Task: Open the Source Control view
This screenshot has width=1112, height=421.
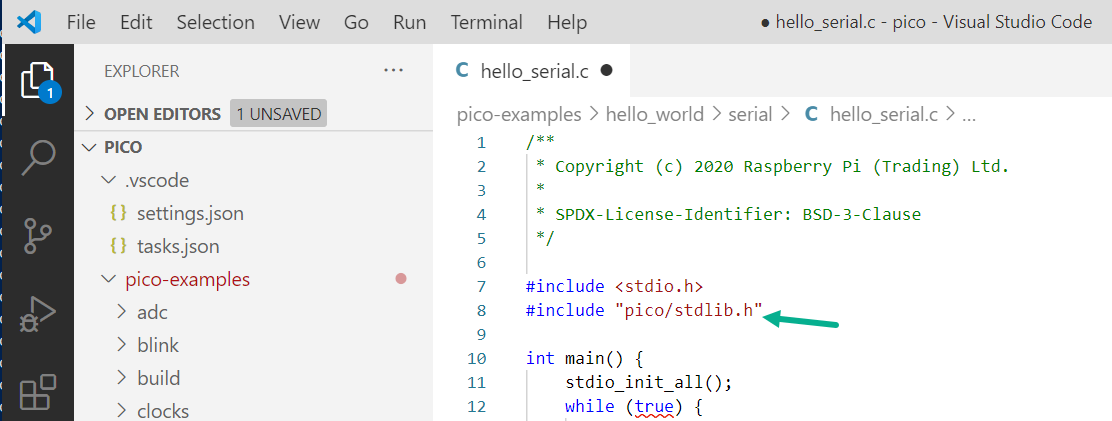Action: pyautogui.click(x=38, y=236)
